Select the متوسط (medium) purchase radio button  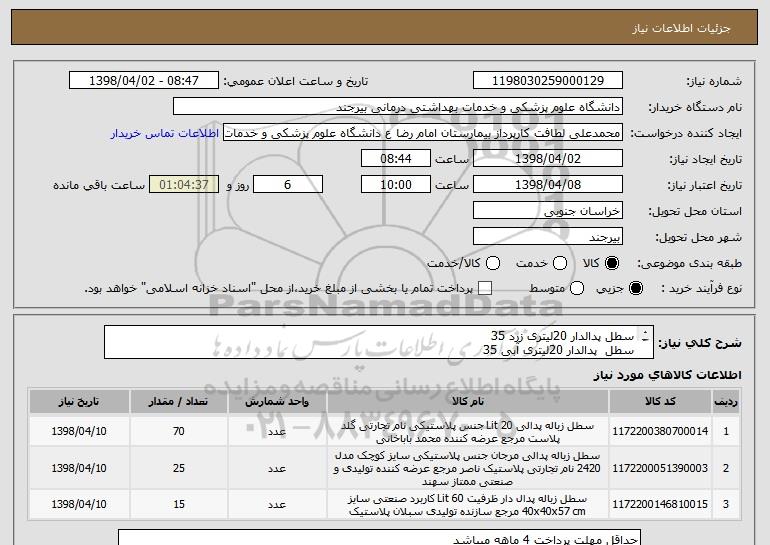(x=577, y=289)
